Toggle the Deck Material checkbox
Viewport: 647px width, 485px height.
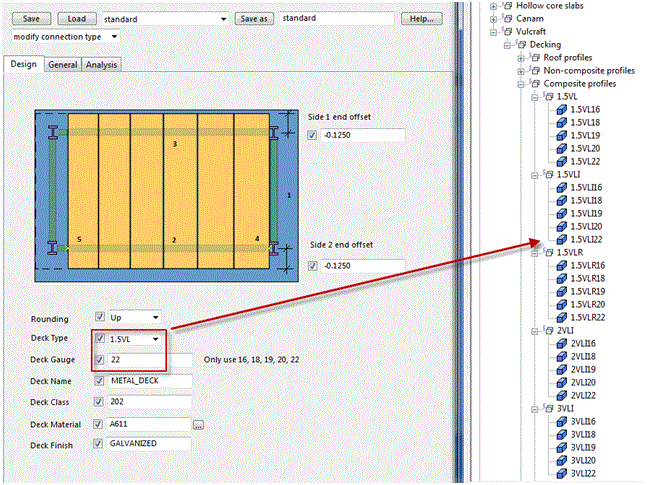click(100, 423)
